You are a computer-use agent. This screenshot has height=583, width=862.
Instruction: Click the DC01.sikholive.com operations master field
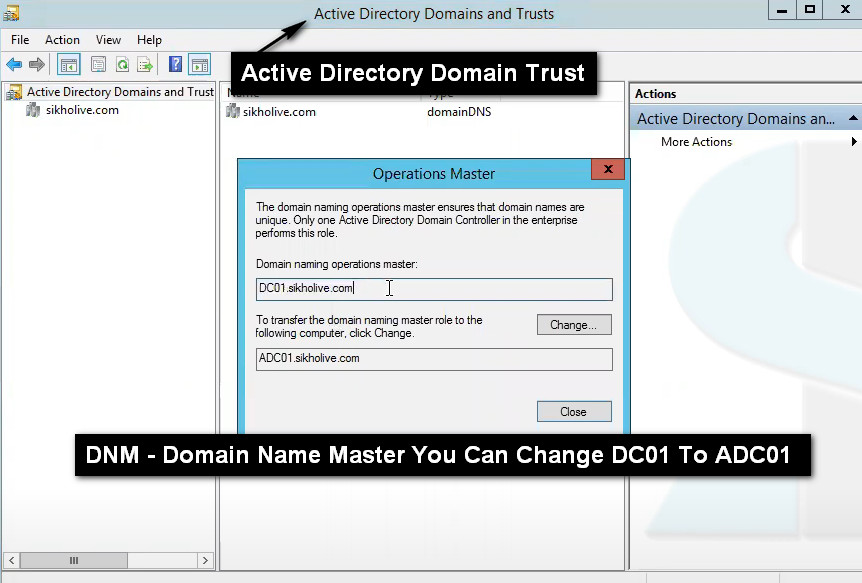pos(434,289)
